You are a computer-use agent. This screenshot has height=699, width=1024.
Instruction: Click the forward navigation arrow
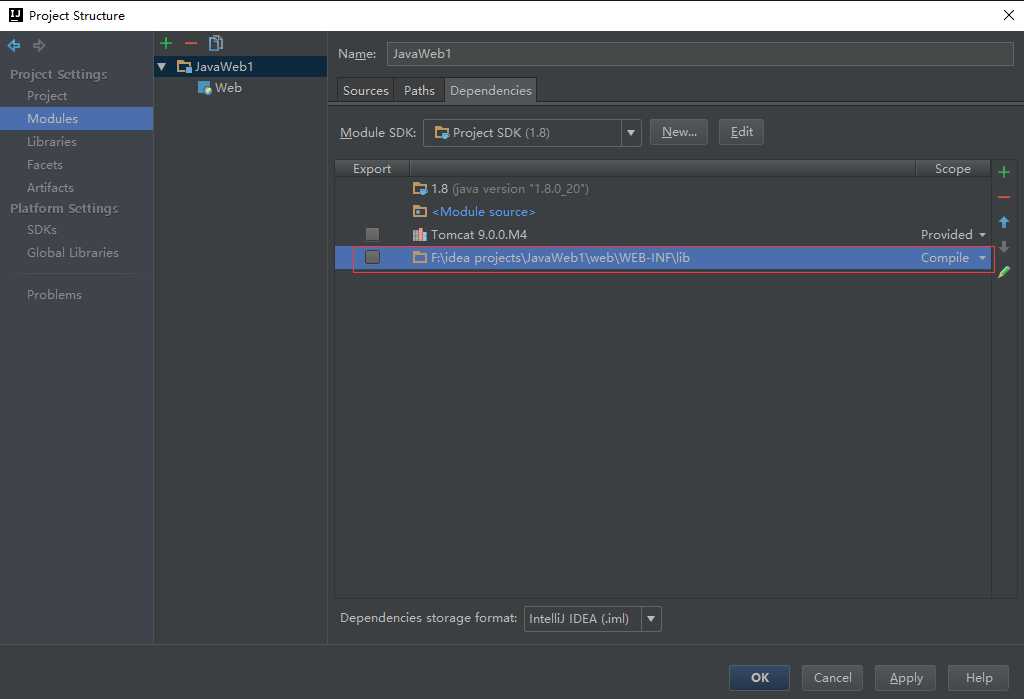pos(39,45)
